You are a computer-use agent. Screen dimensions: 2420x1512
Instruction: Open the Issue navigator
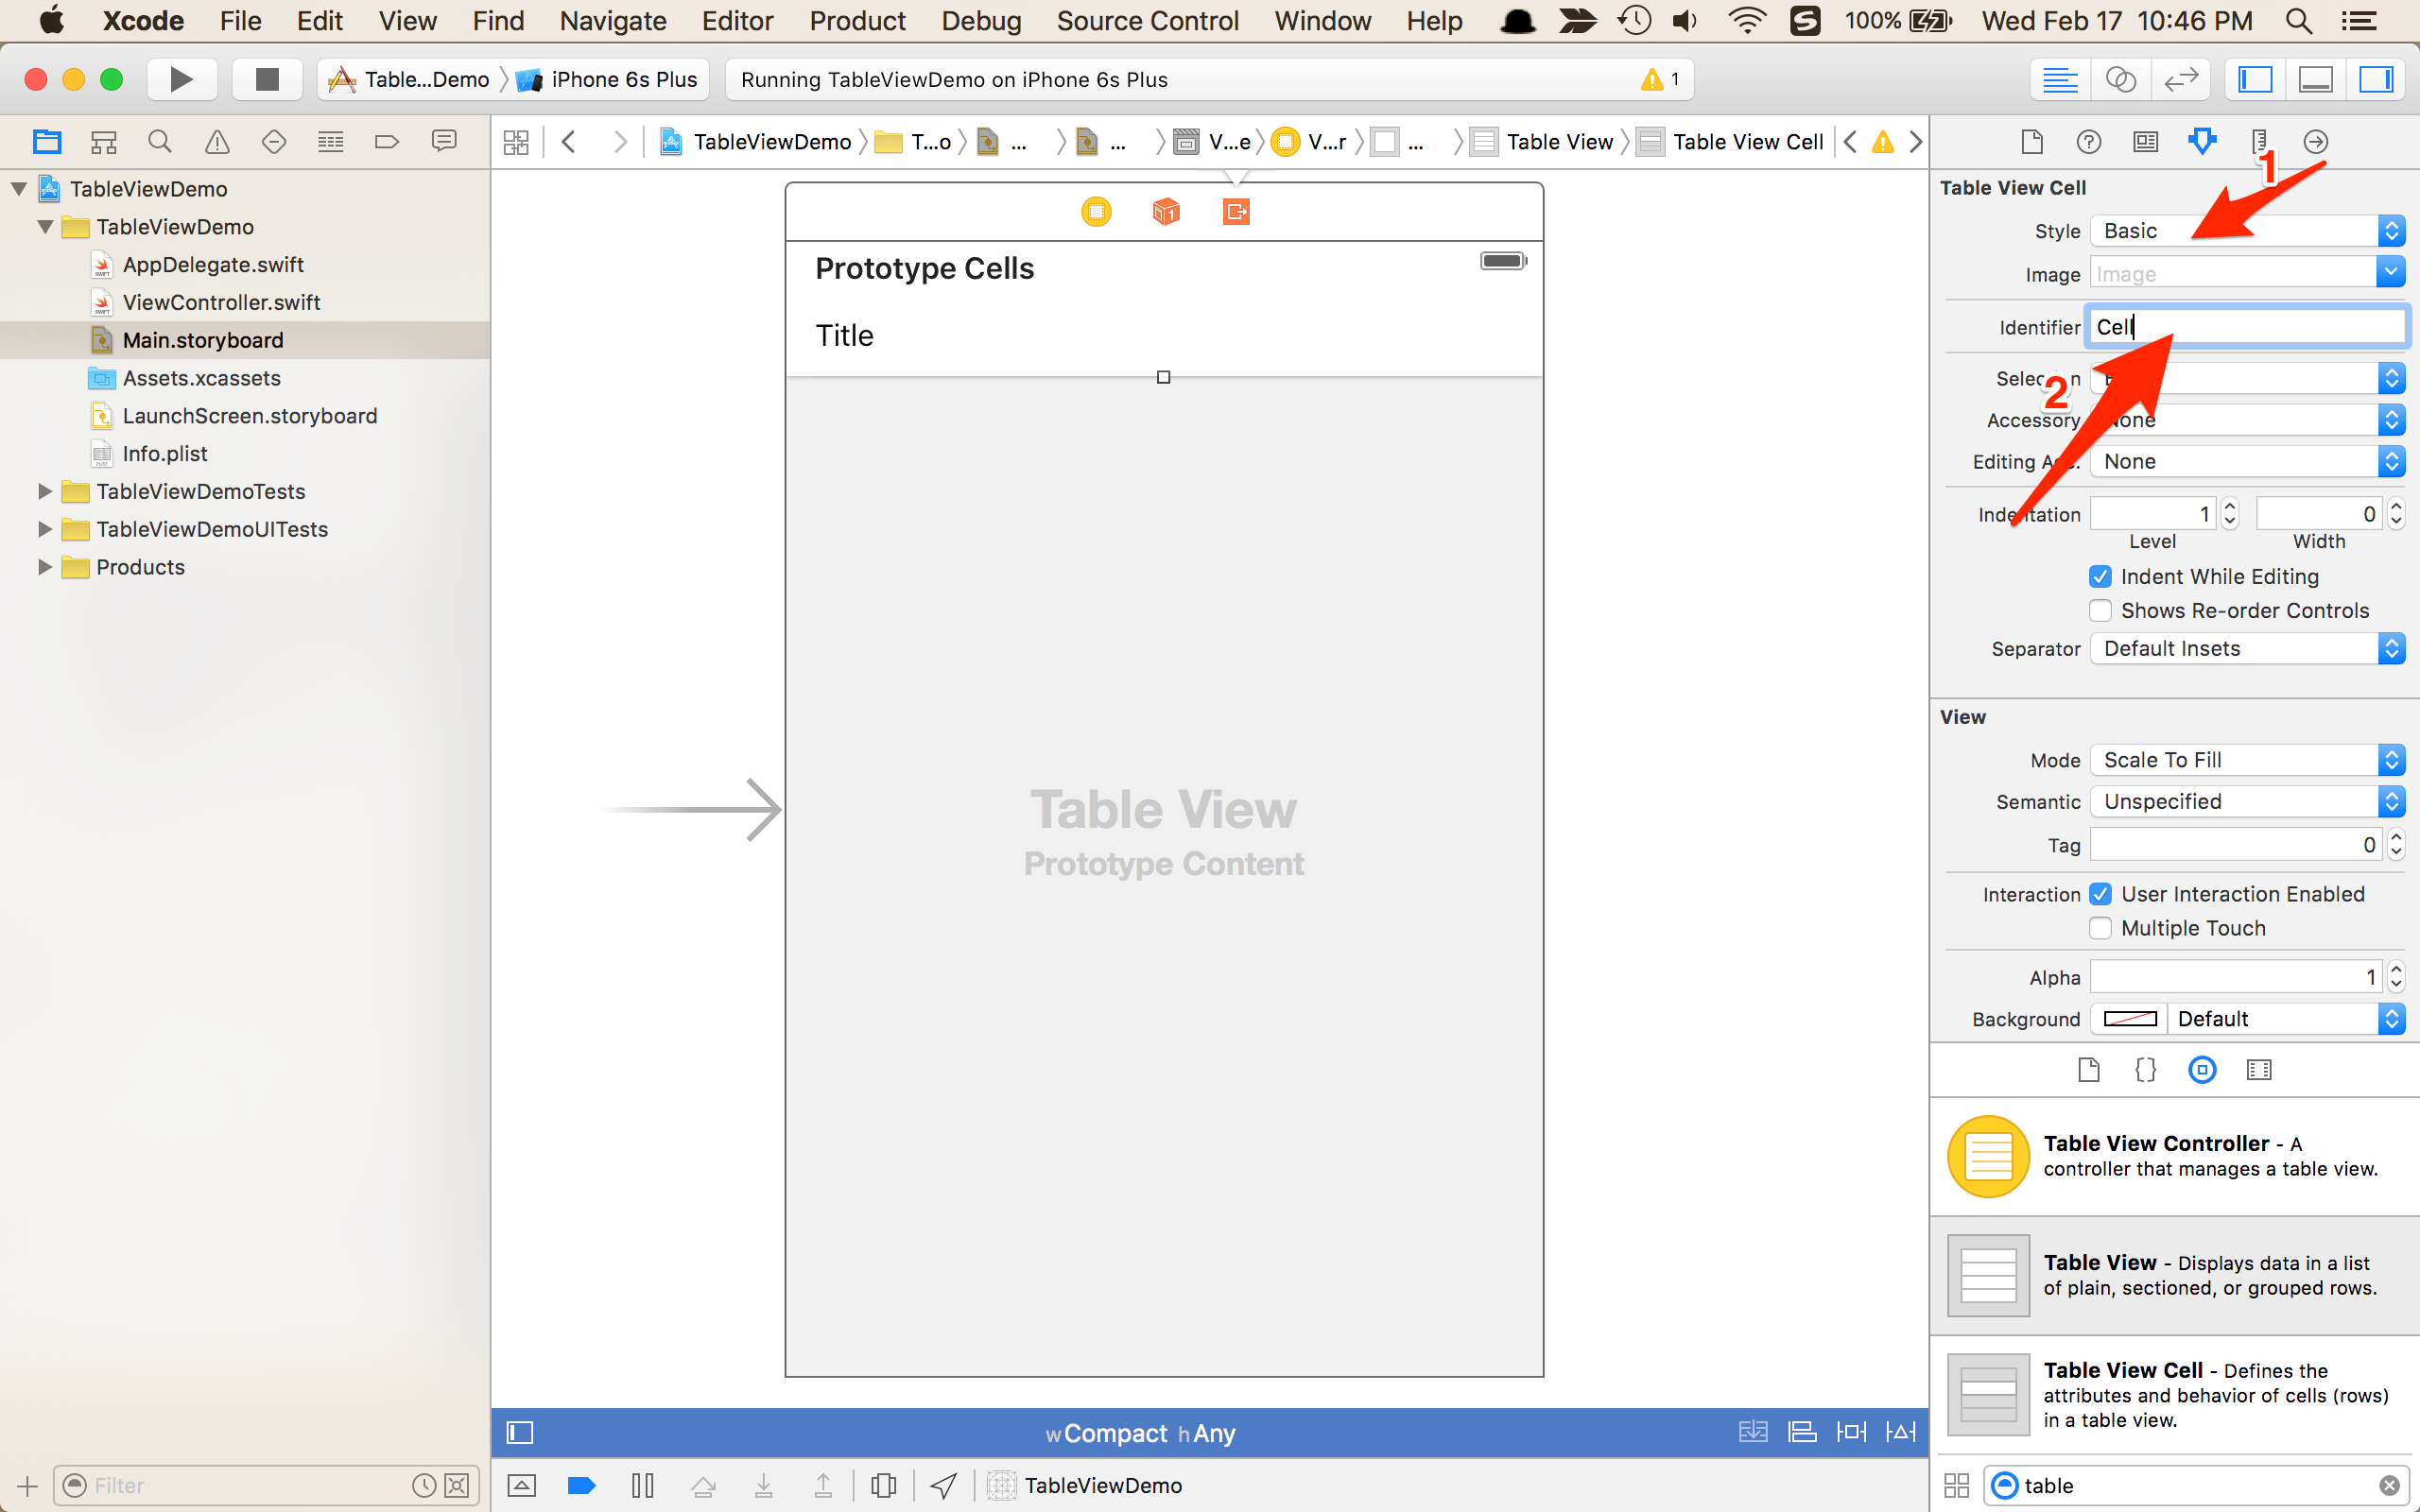pos(216,142)
